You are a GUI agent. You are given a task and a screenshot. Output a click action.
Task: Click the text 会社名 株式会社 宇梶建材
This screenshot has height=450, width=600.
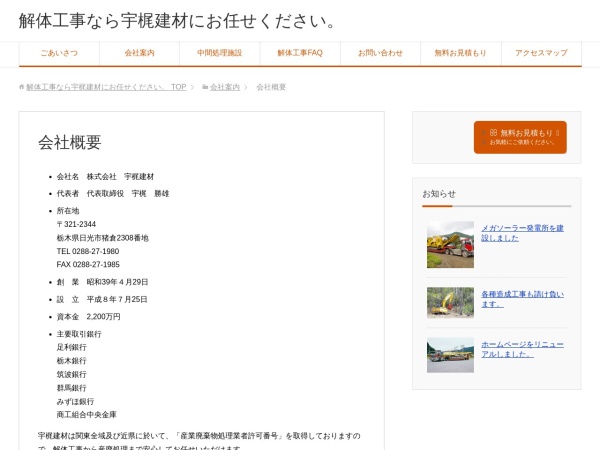[x=105, y=176]
